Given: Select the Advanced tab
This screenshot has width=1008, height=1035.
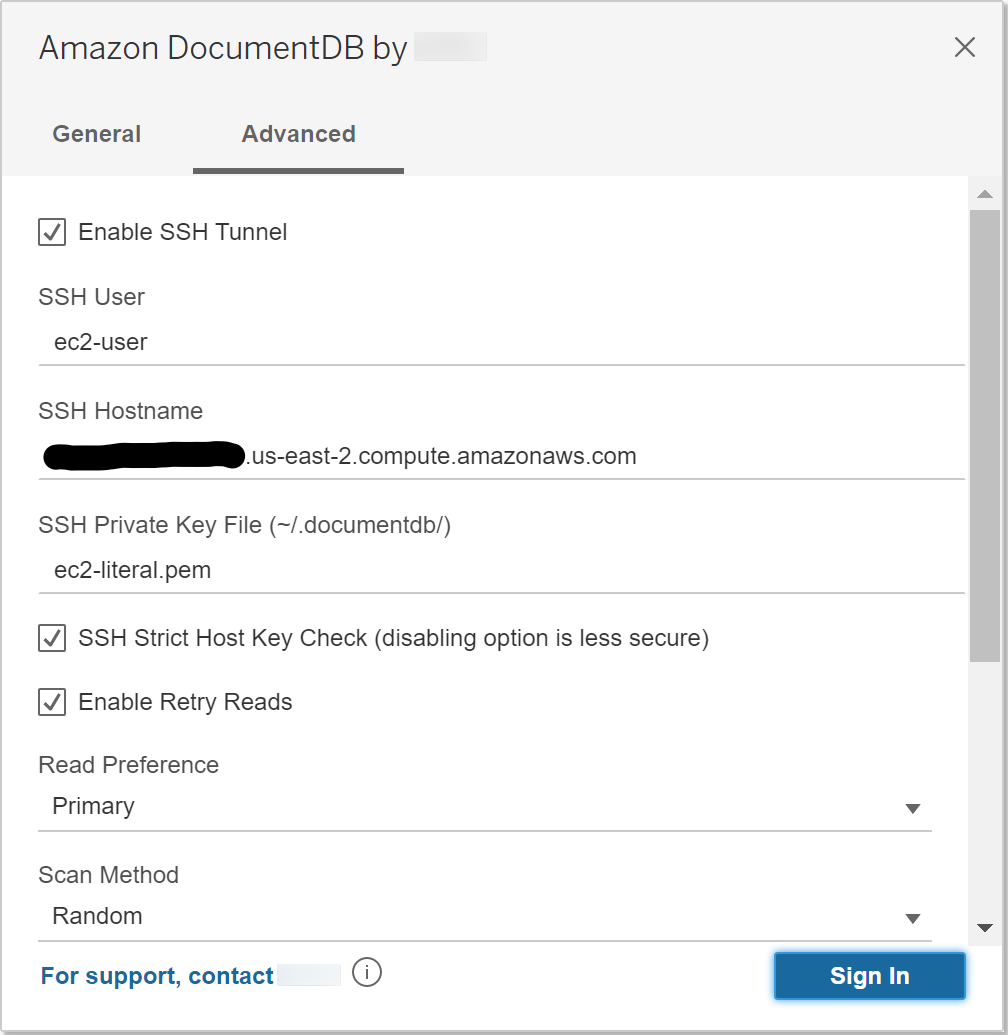Looking at the screenshot, I should pos(298,134).
